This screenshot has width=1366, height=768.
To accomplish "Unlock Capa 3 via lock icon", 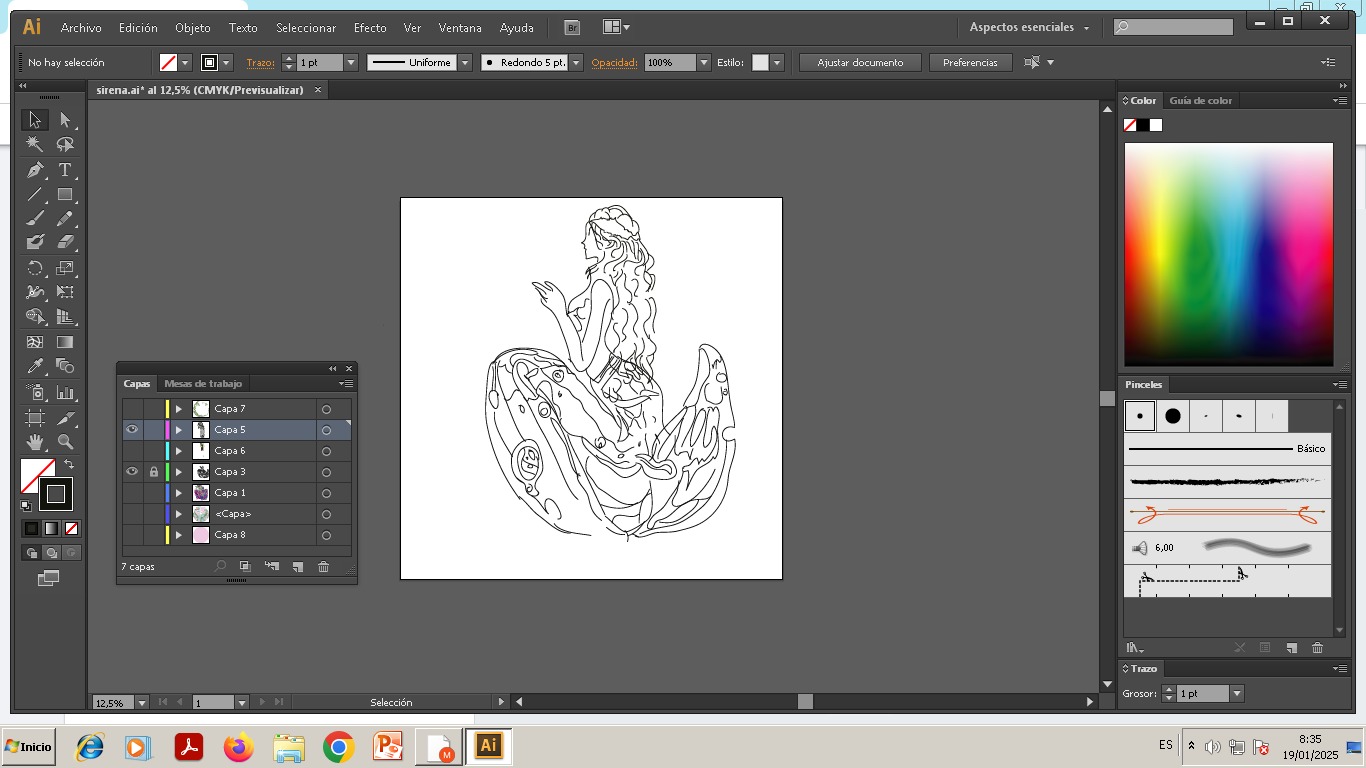I will tap(153, 472).
